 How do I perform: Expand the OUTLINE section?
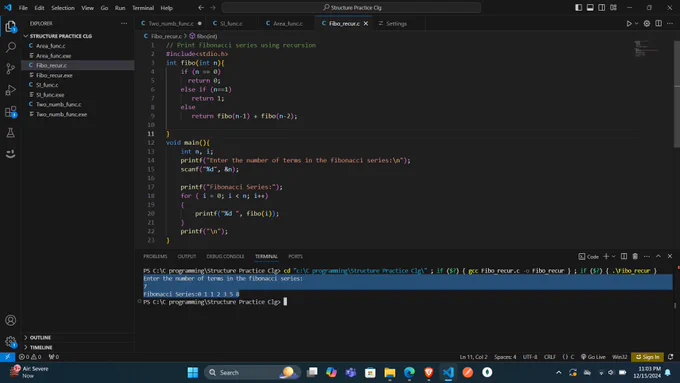(x=40, y=337)
